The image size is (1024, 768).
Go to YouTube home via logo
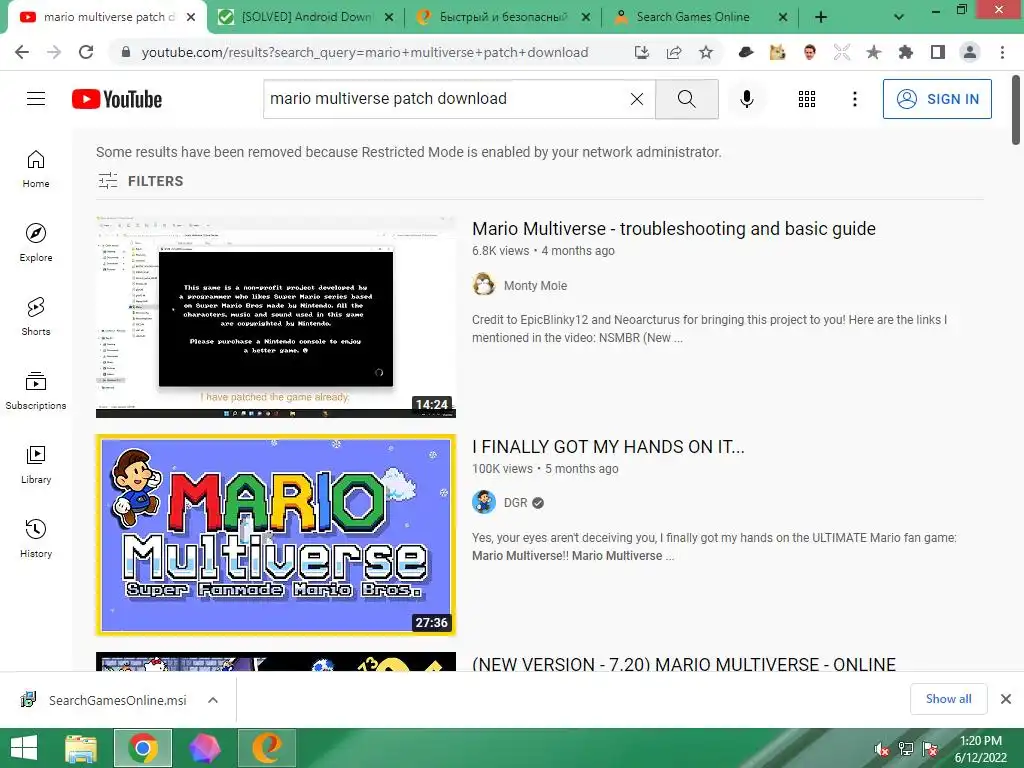point(117,99)
